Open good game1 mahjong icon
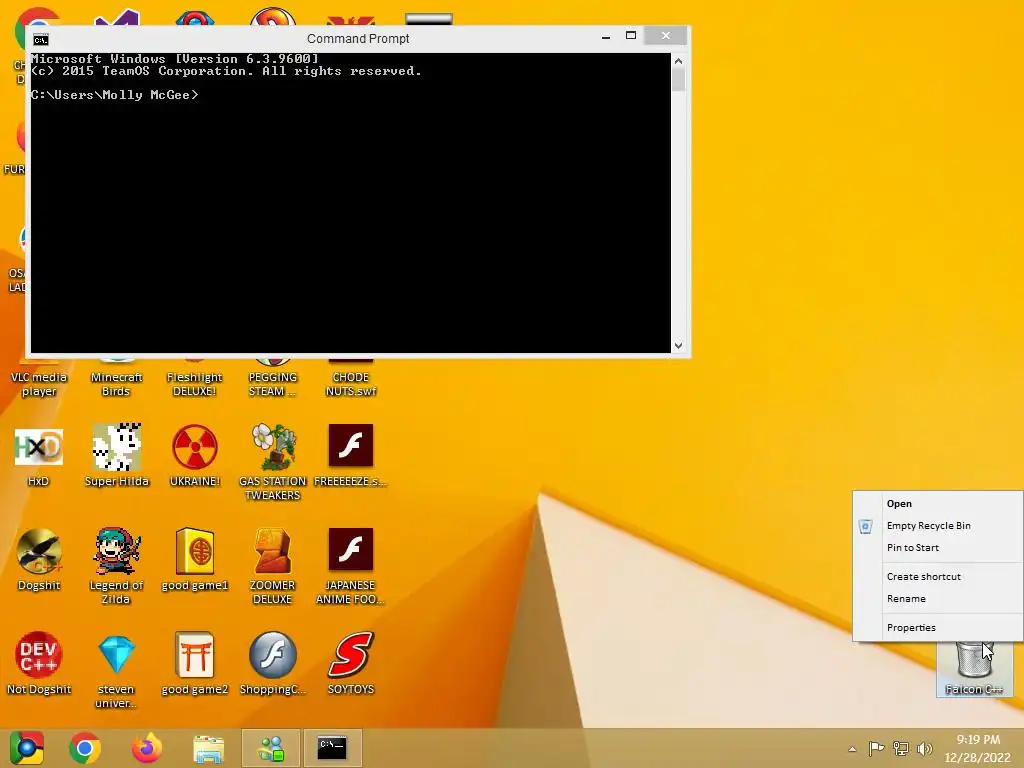The width and height of the screenshot is (1024, 768). pos(195,560)
